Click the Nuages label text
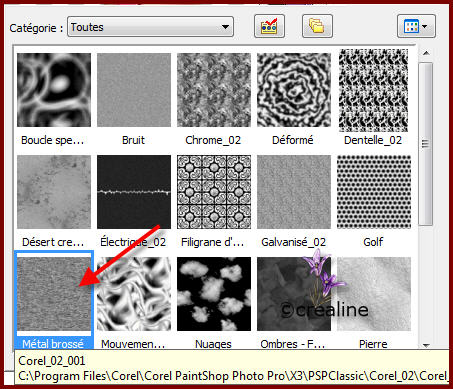Image resolution: width=453 pixels, height=389 pixels. (213, 344)
